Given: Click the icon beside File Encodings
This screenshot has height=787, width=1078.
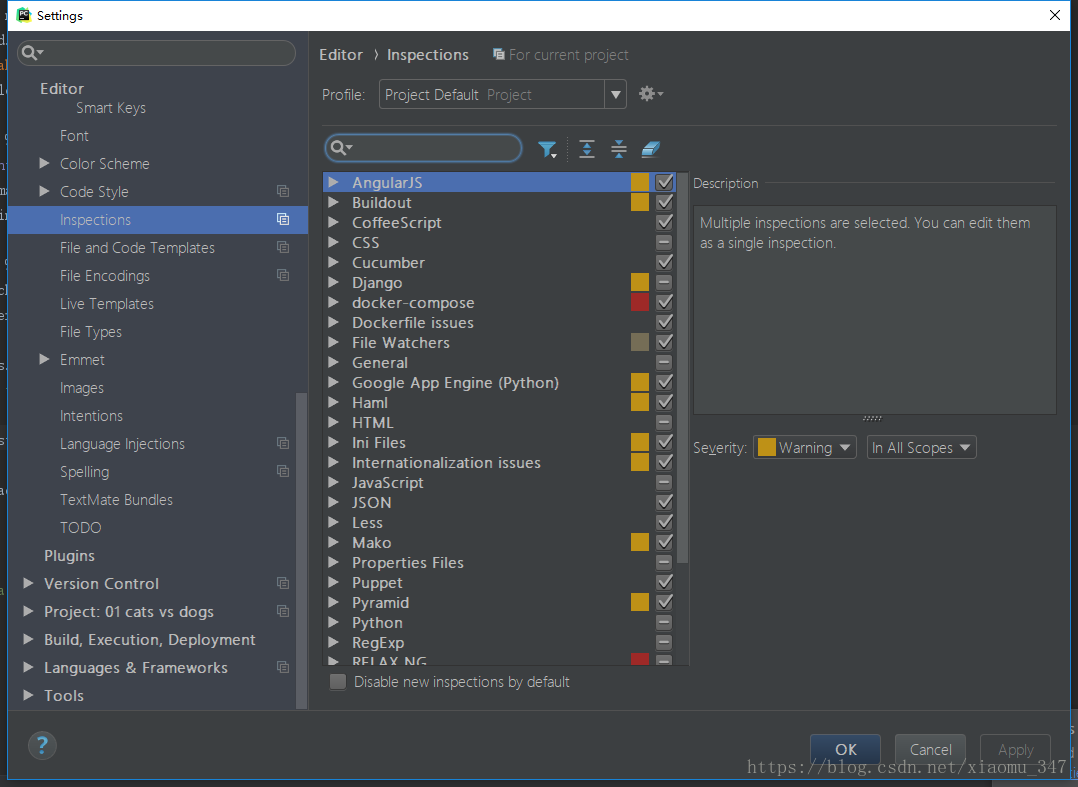Looking at the screenshot, I should point(283,275).
